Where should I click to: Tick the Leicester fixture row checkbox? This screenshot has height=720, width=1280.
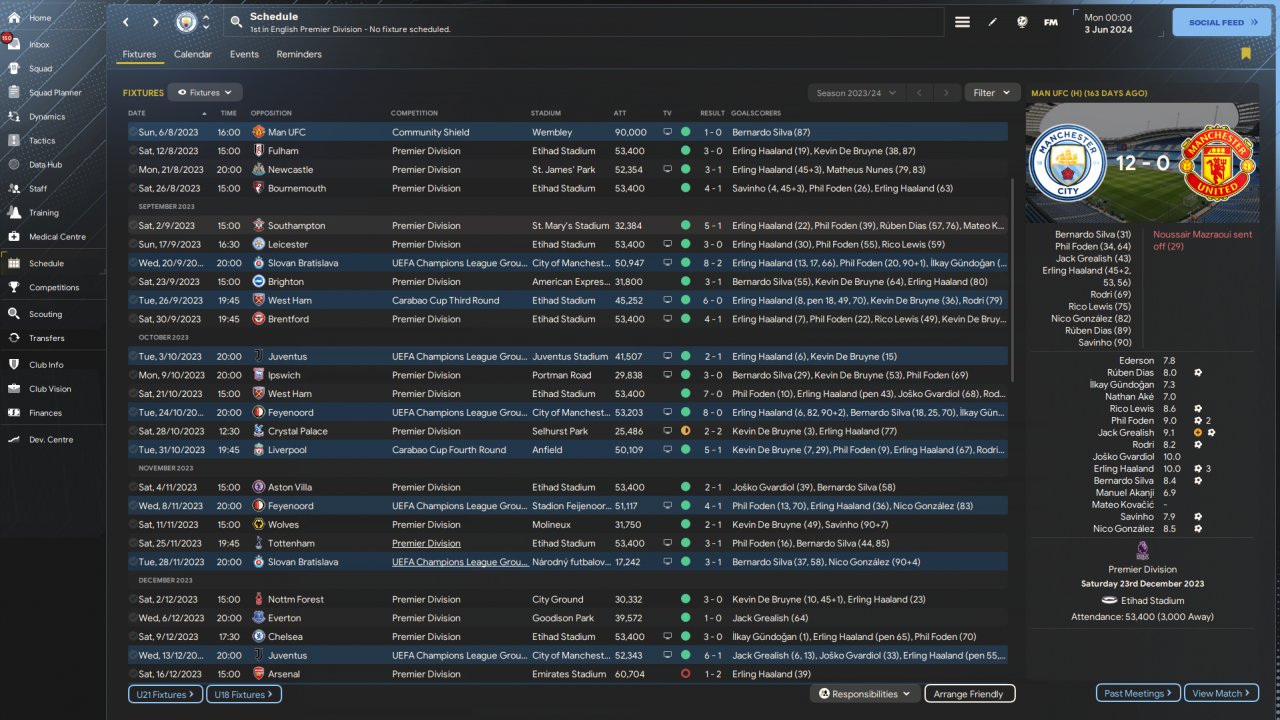point(132,244)
